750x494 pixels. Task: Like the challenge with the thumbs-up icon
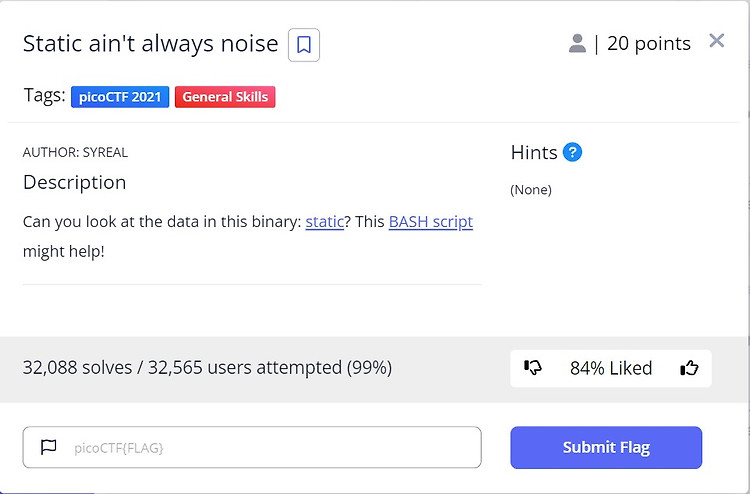689,368
